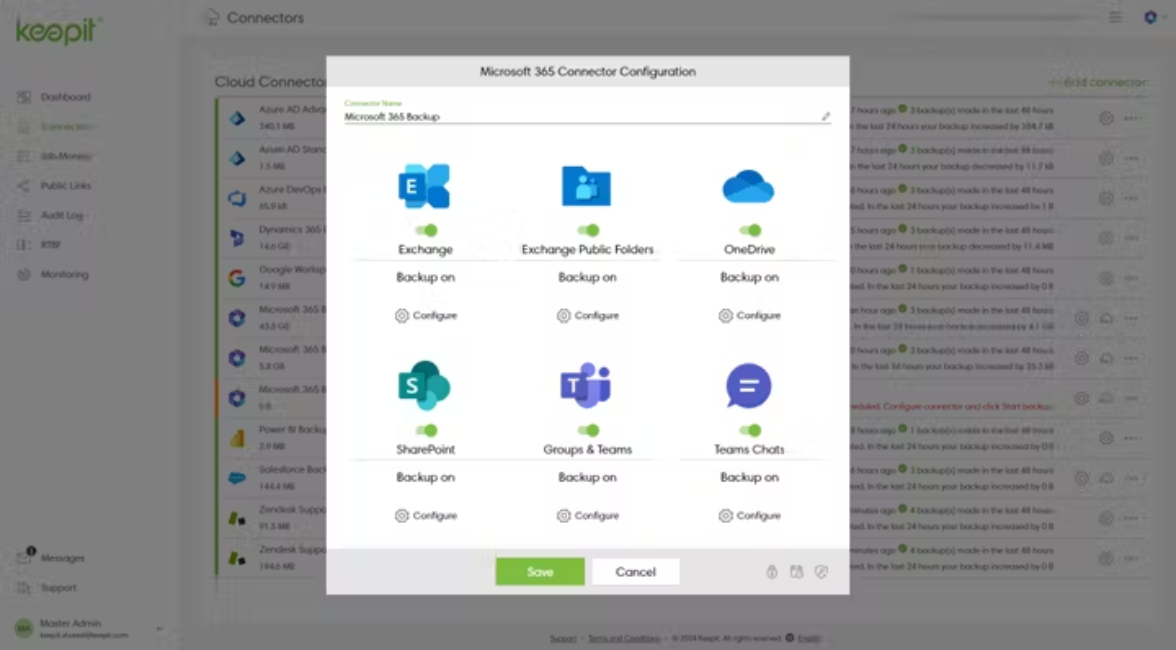Click the OneDrive cloud icon
The image size is (1176, 650).
748,187
